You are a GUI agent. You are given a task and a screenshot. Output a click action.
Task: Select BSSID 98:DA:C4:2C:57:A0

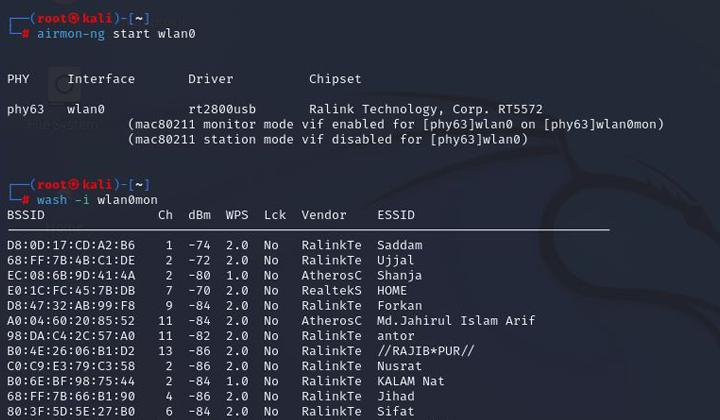pos(71,336)
